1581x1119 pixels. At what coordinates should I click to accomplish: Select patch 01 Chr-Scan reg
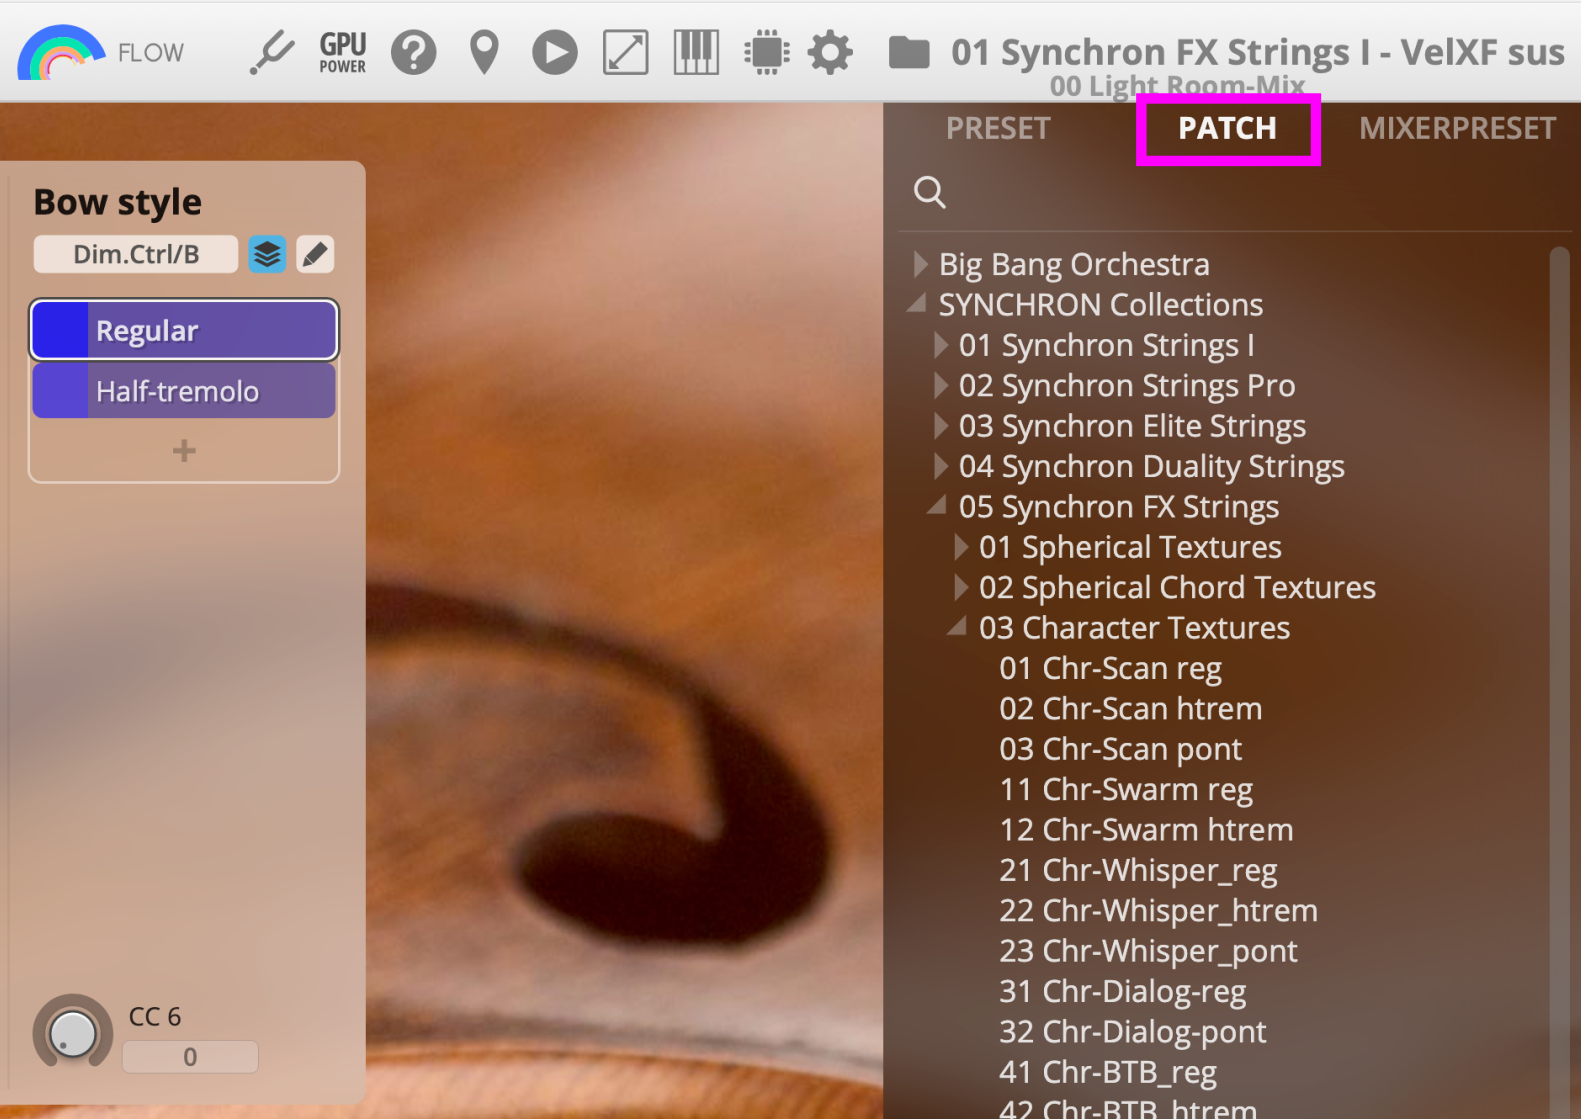tap(1110, 668)
